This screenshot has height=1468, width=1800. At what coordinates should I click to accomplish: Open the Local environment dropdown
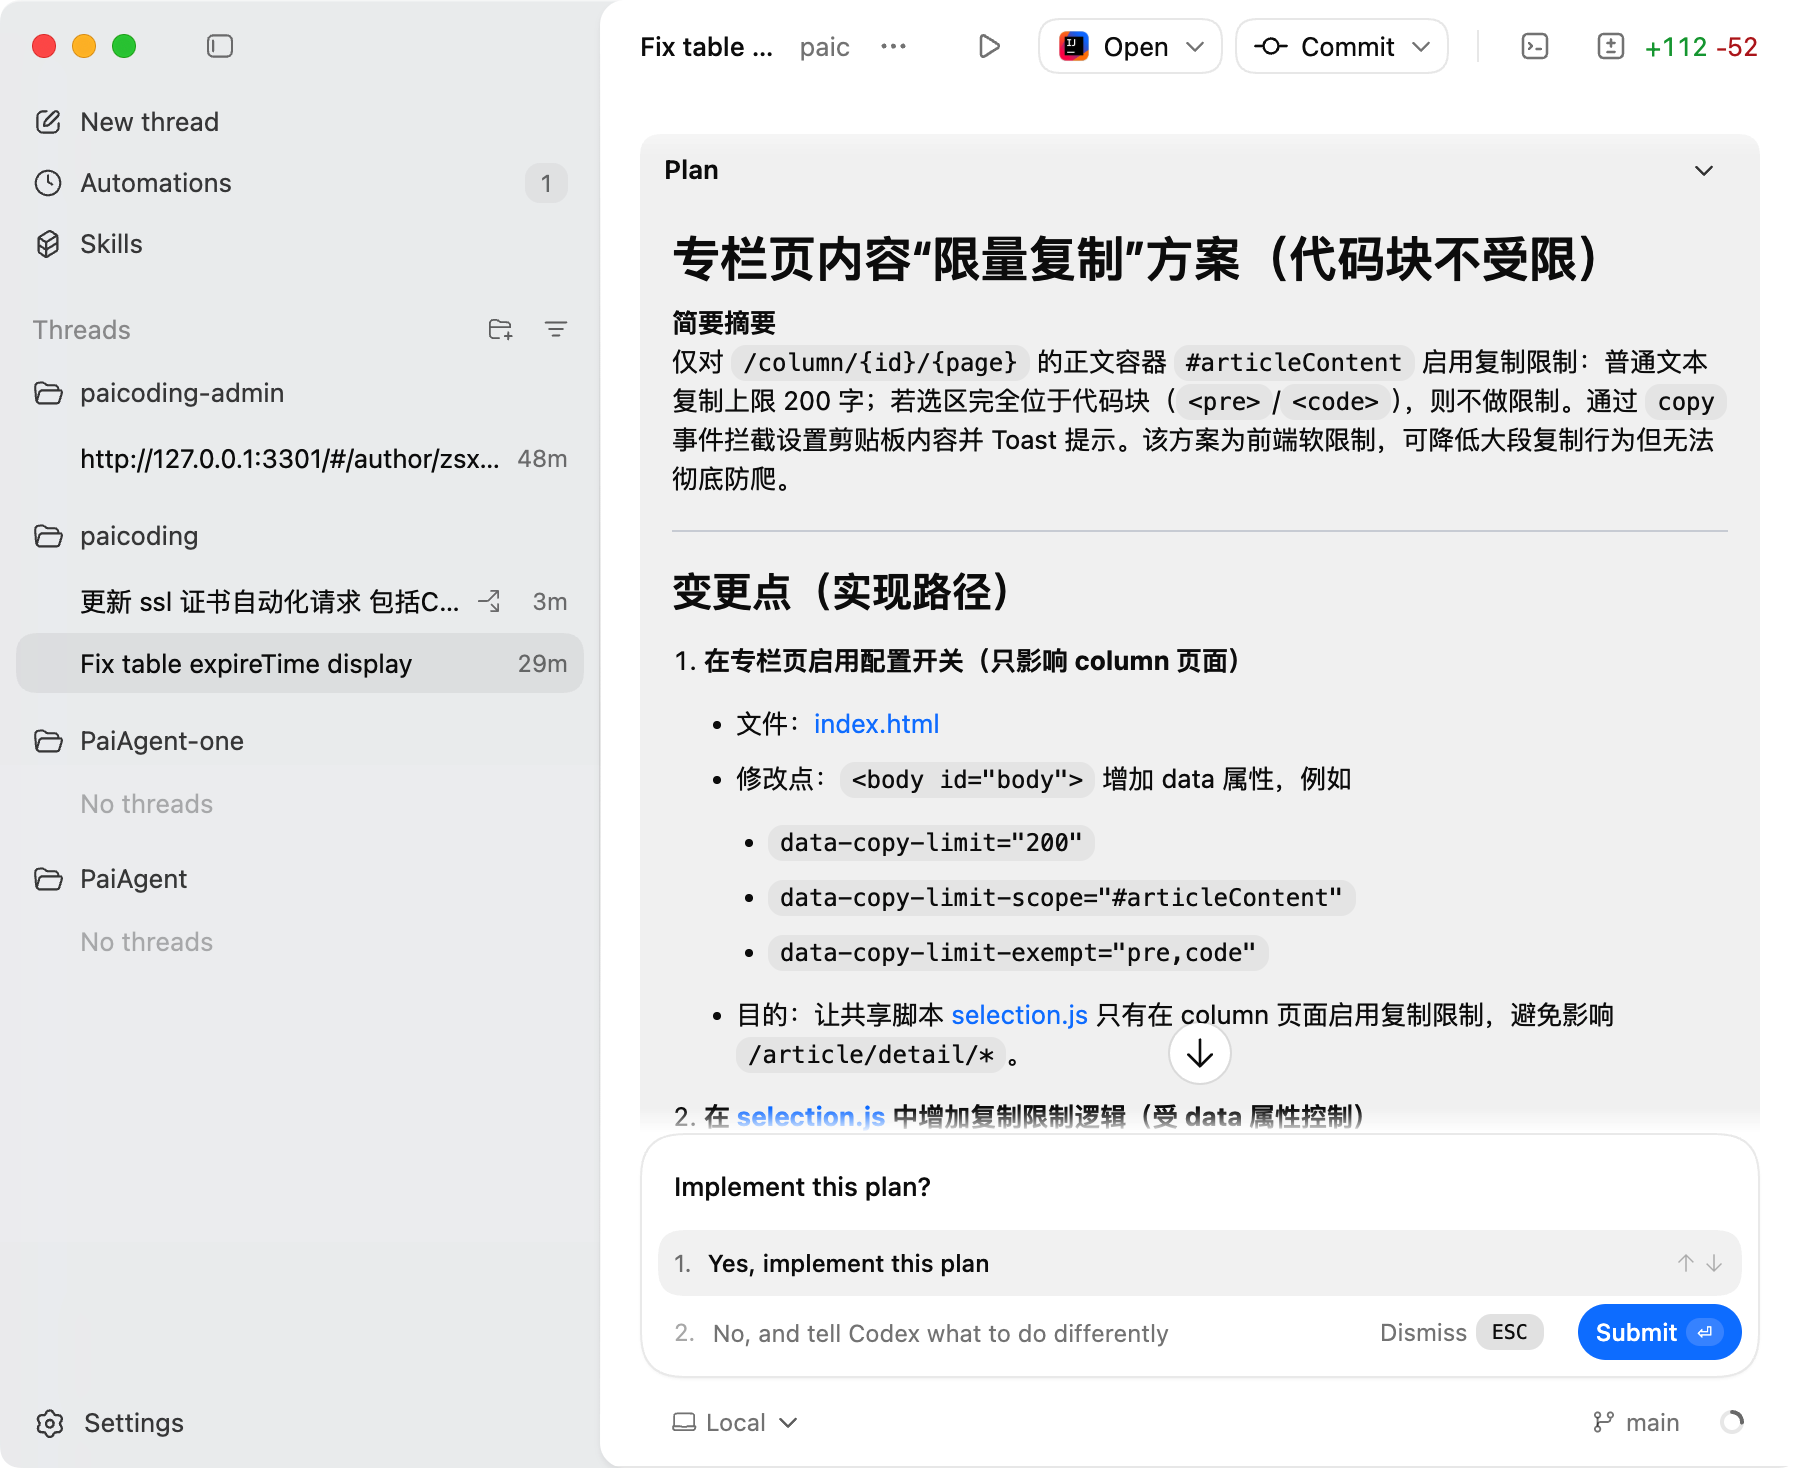[735, 1422]
